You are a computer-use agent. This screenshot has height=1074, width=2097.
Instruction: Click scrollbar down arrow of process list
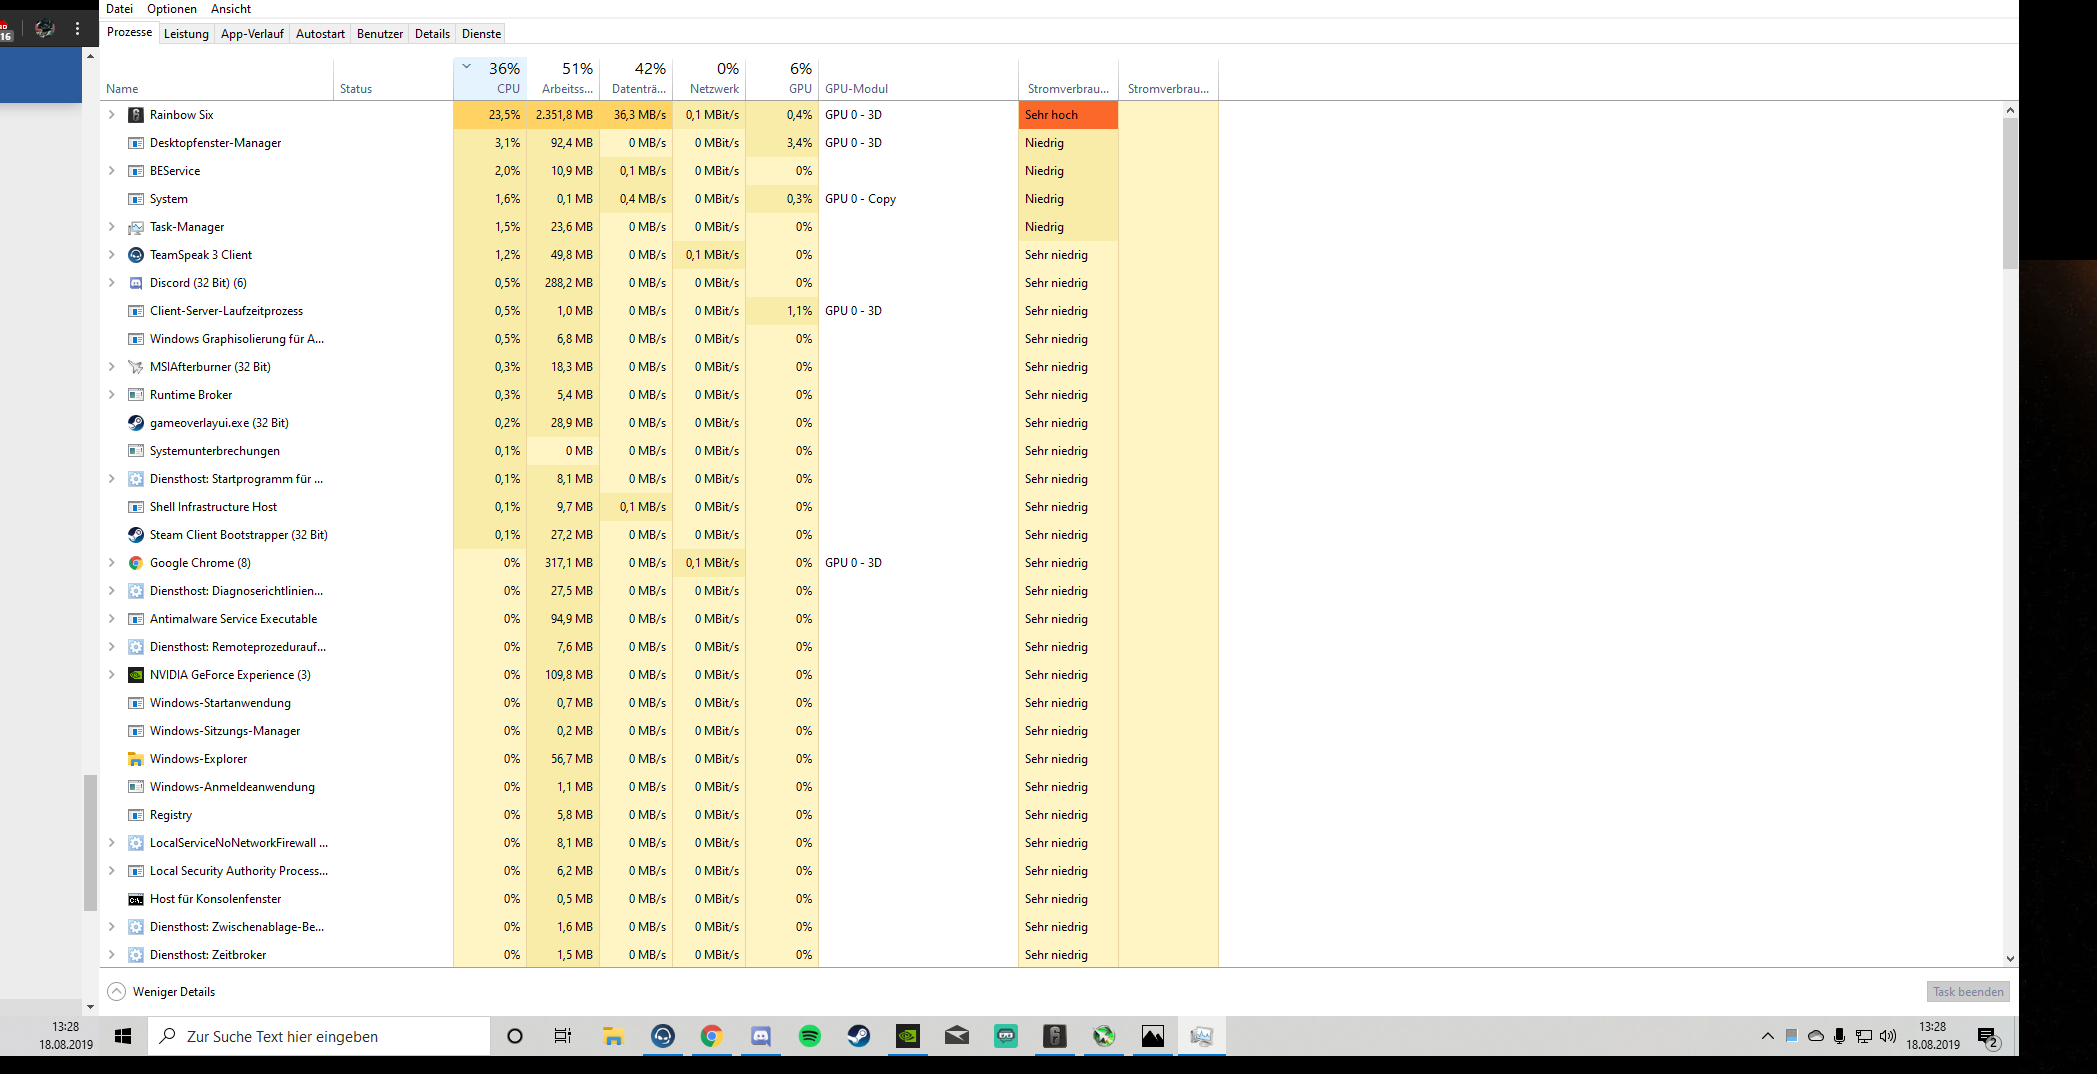[x=2010, y=958]
